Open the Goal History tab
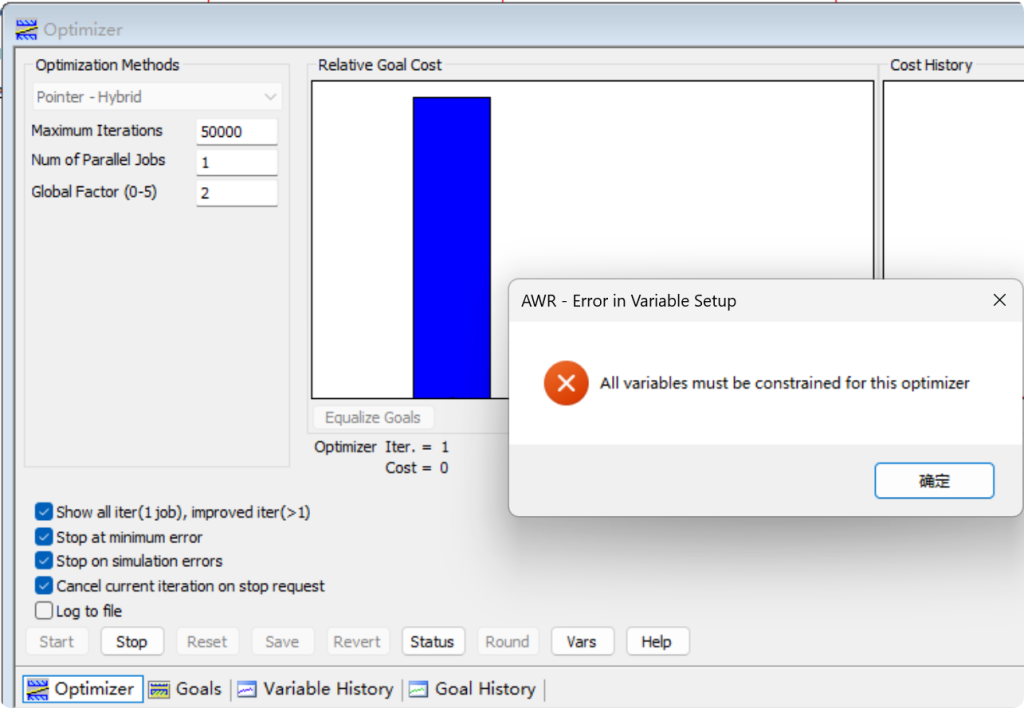1024x708 pixels. pyautogui.click(x=484, y=689)
